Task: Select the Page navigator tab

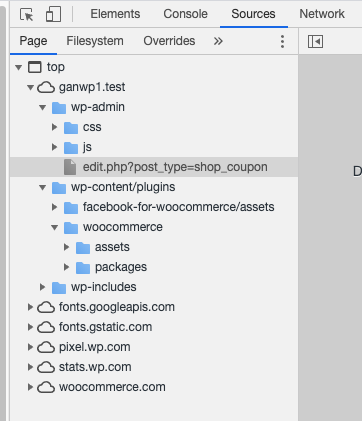Action: [x=33, y=41]
